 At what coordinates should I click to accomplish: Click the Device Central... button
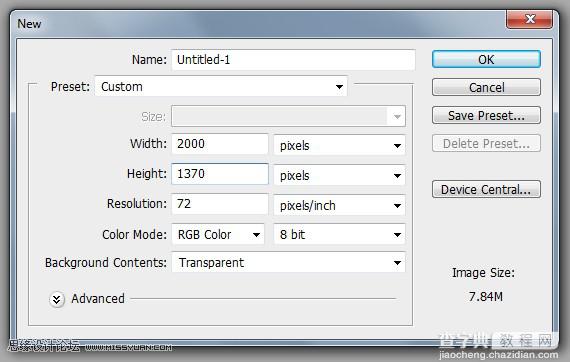[x=486, y=189]
